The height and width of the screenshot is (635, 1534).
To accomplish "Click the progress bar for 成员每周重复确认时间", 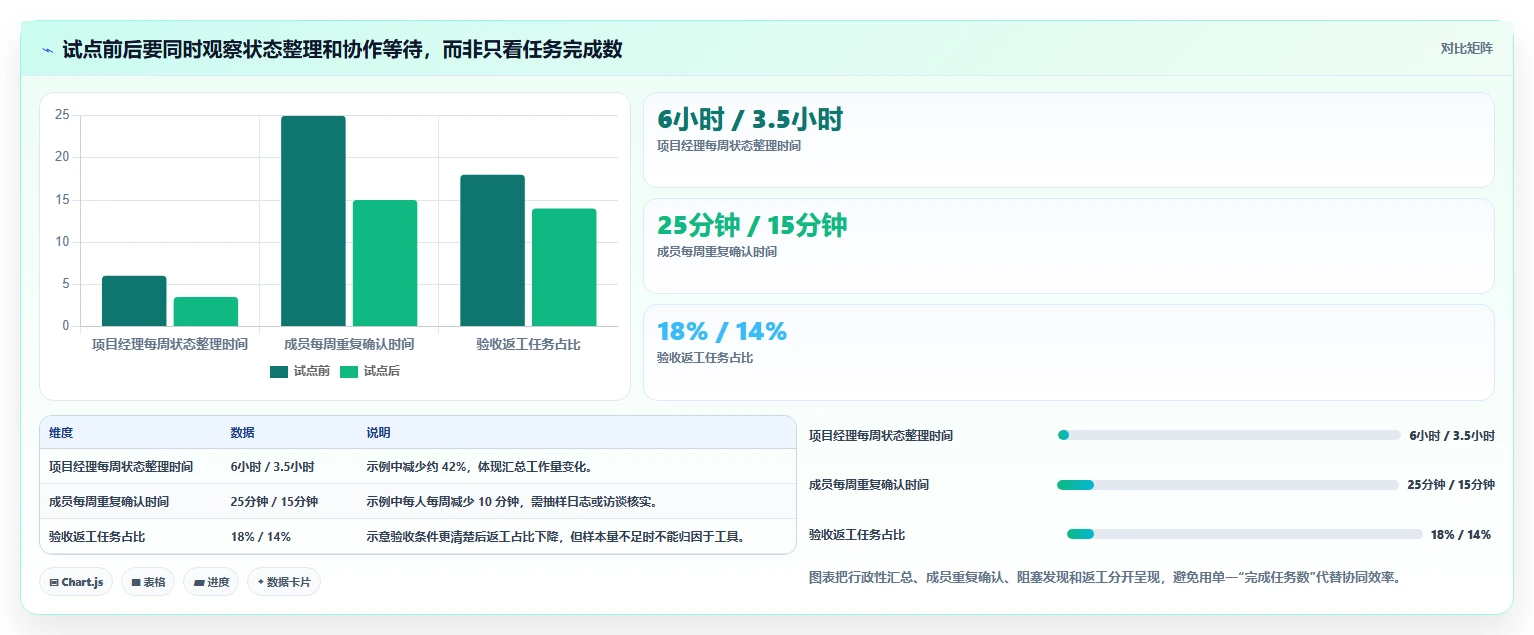I will 1228,485.
